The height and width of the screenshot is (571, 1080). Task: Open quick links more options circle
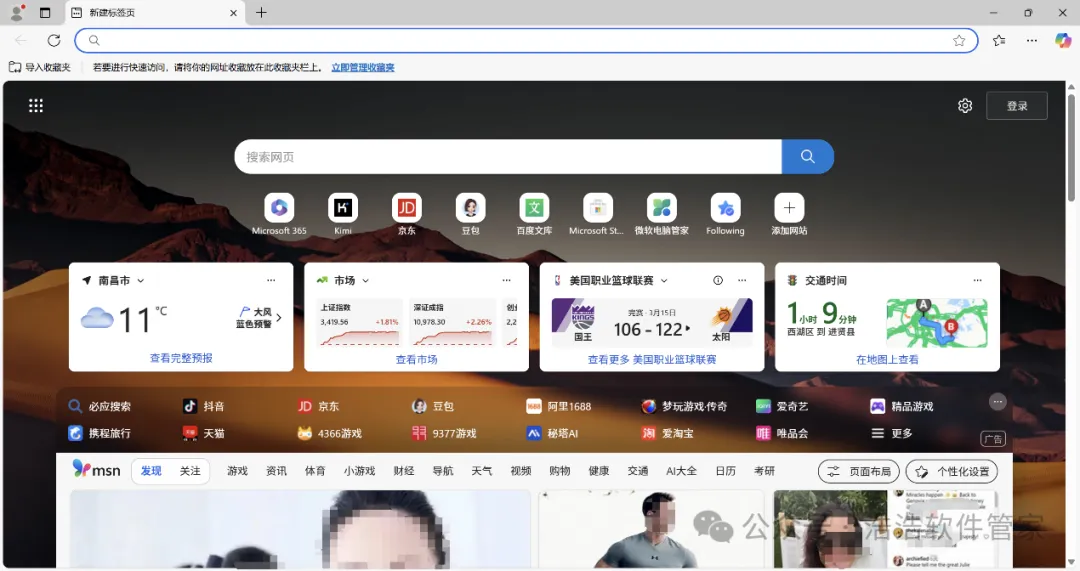click(x=997, y=402)
